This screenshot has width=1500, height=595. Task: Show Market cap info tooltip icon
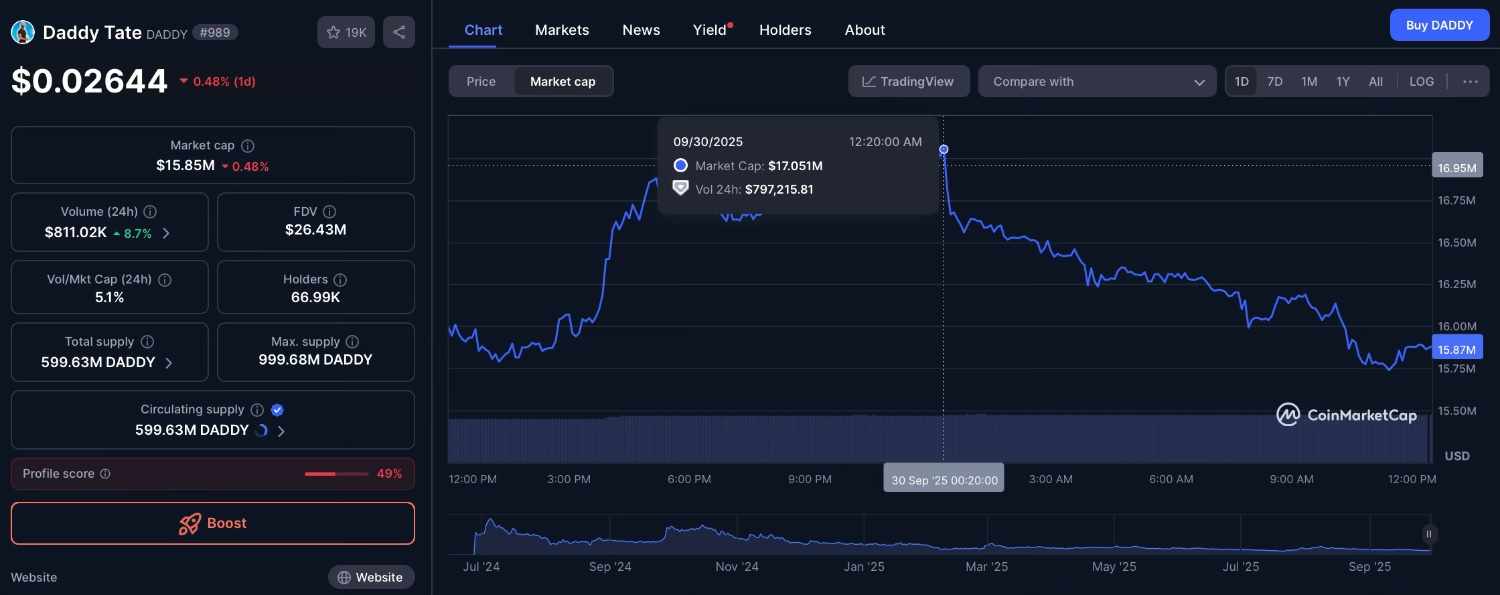click(248, 146)
